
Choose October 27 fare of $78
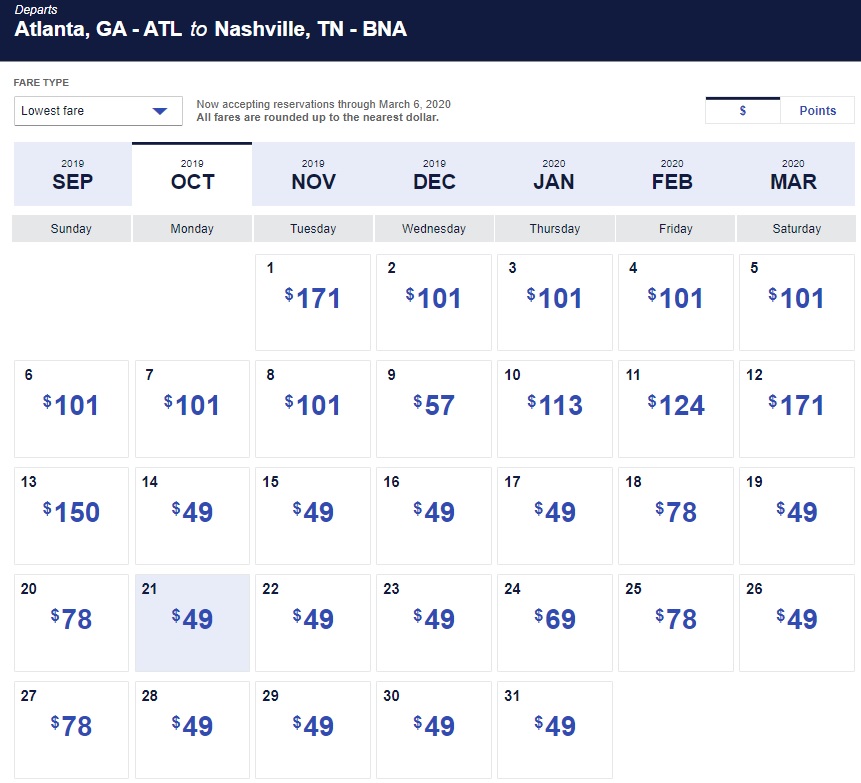72,729
